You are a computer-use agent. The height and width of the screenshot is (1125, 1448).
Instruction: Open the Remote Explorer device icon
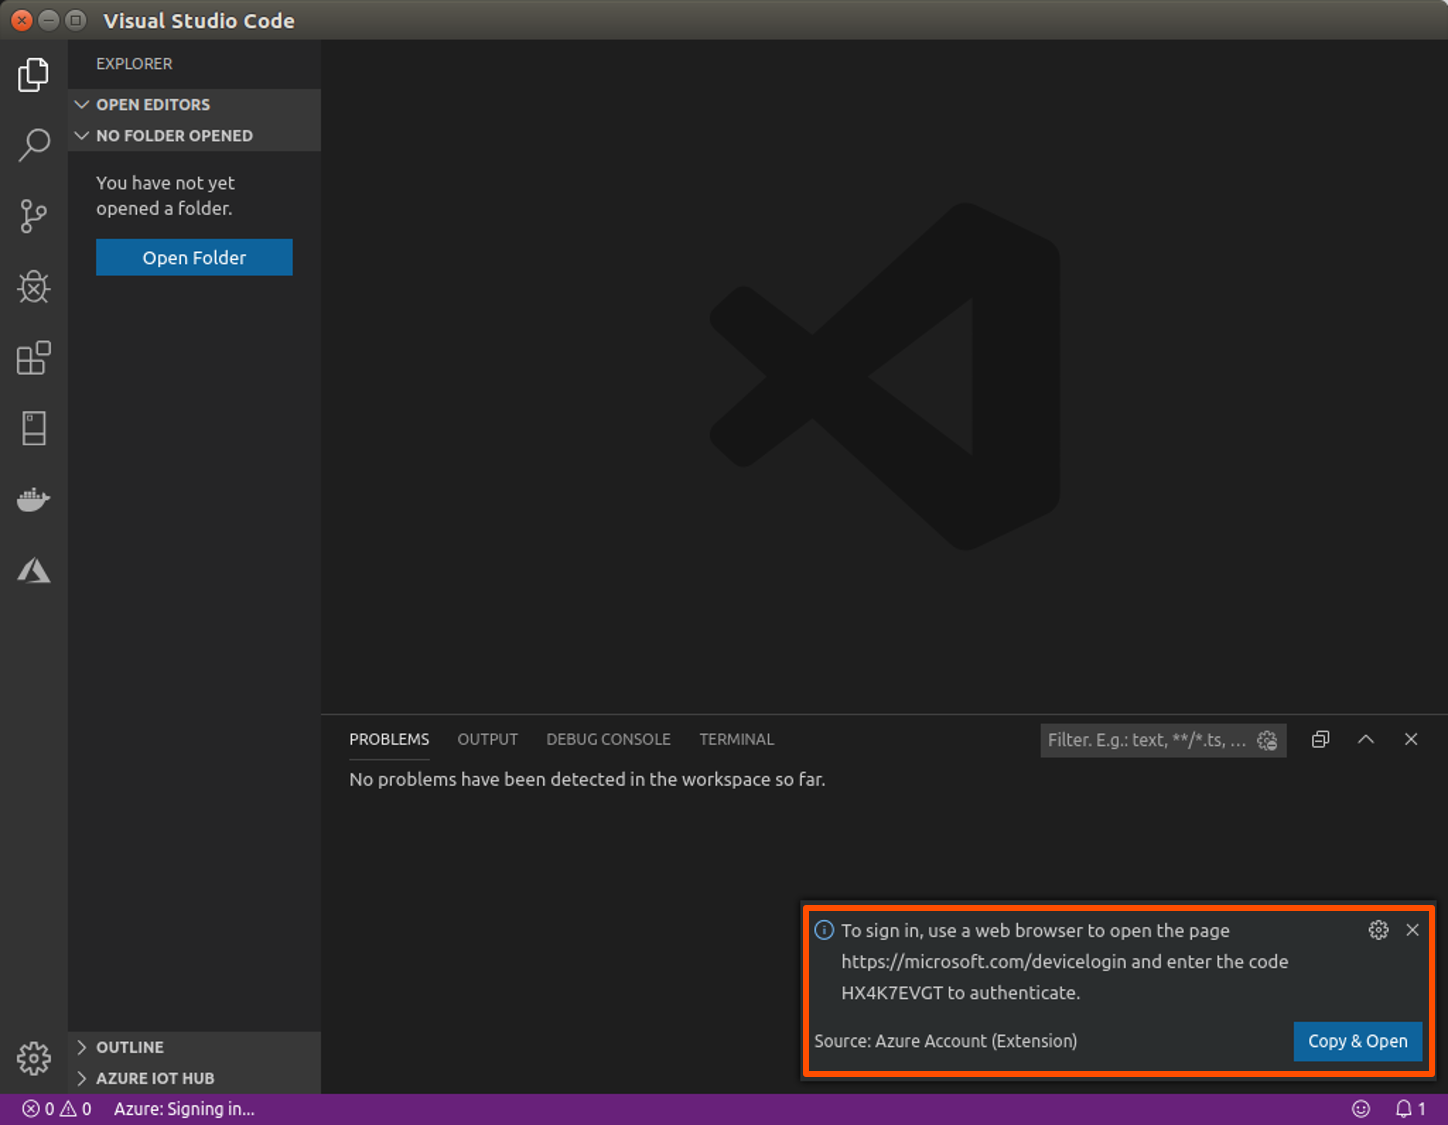(34, 428)
